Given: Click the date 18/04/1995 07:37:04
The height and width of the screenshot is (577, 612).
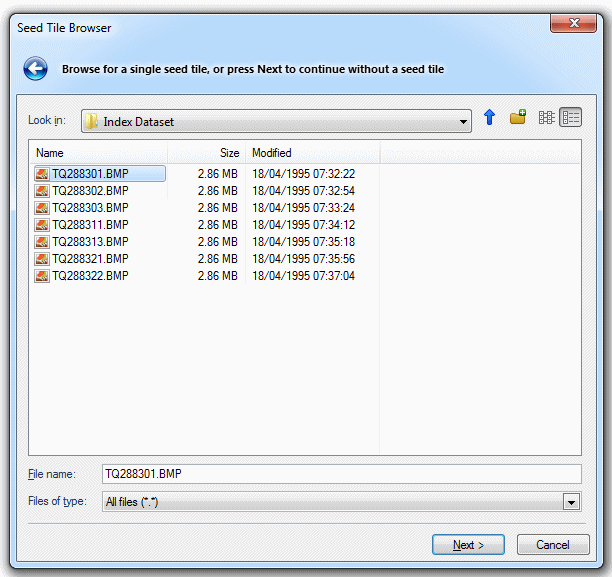Looking at the screenshot, I should 304,276.
